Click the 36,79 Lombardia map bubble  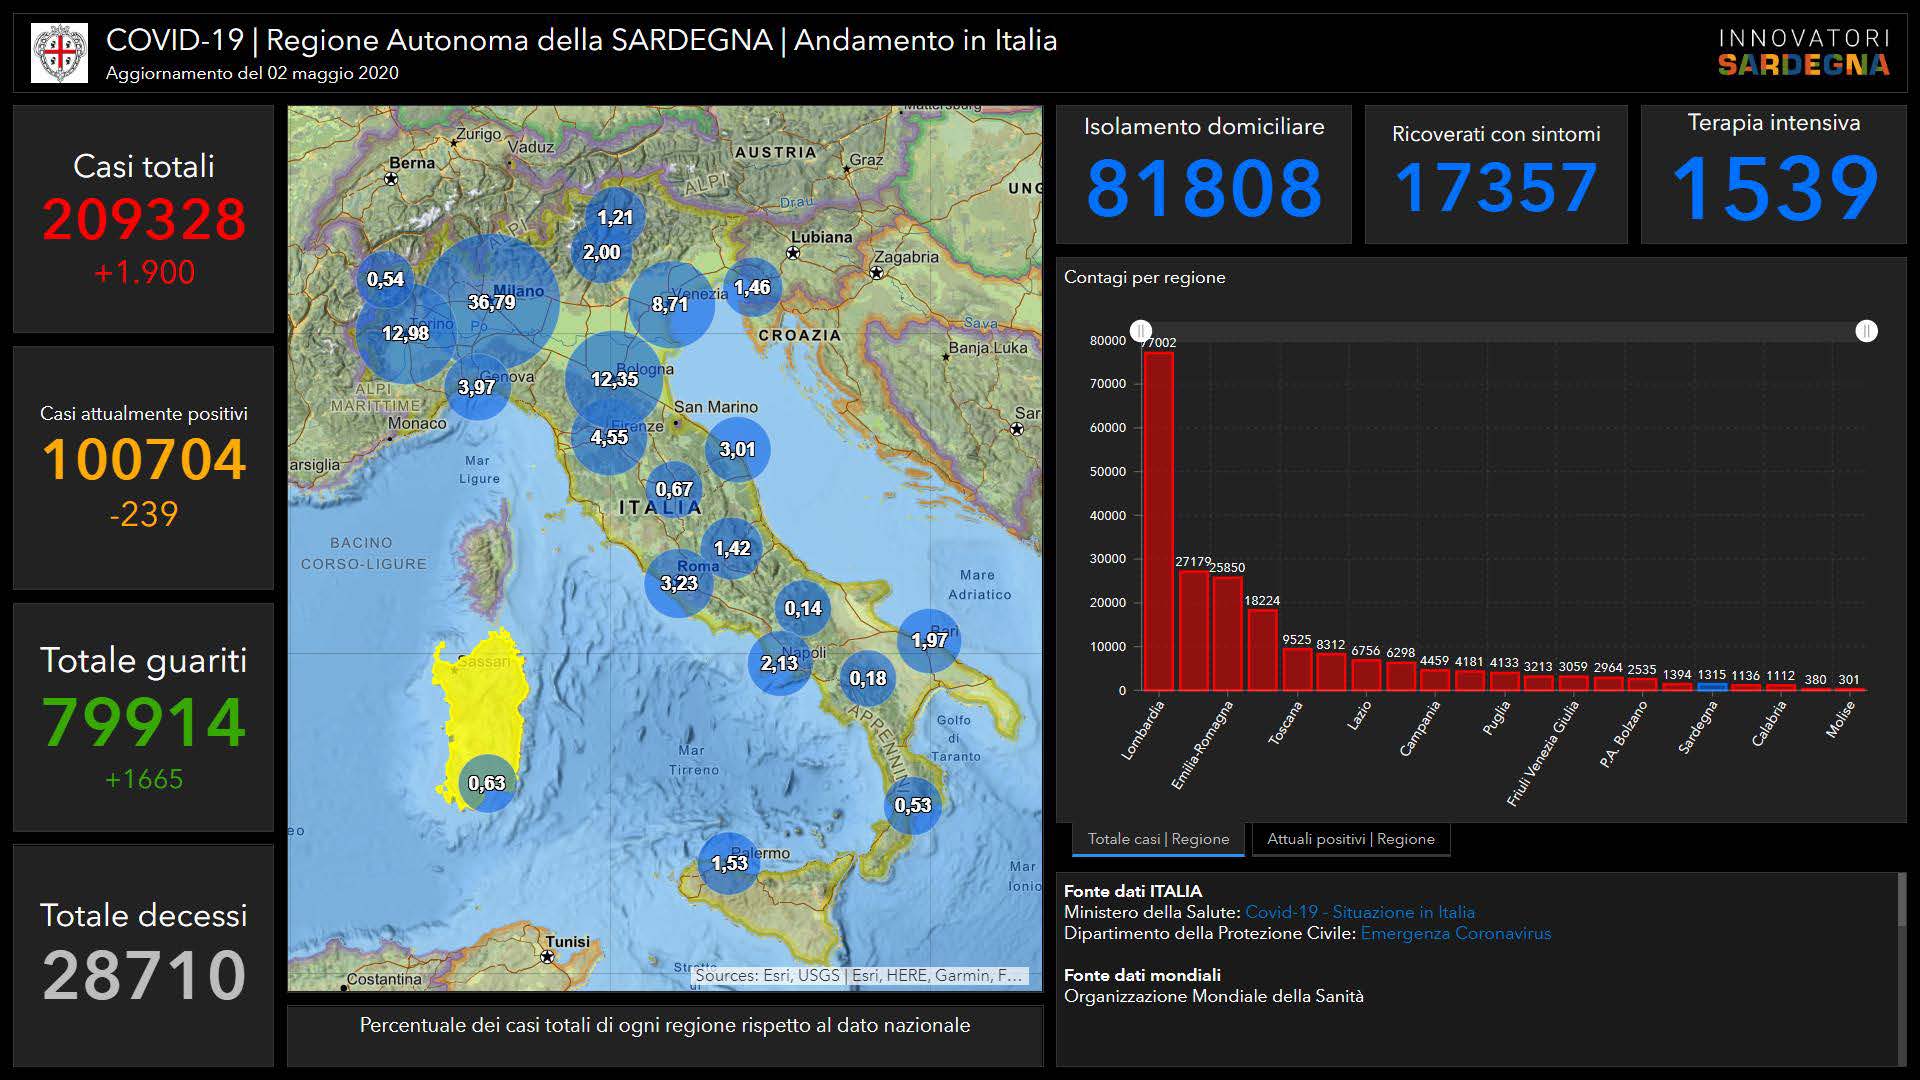492,301
